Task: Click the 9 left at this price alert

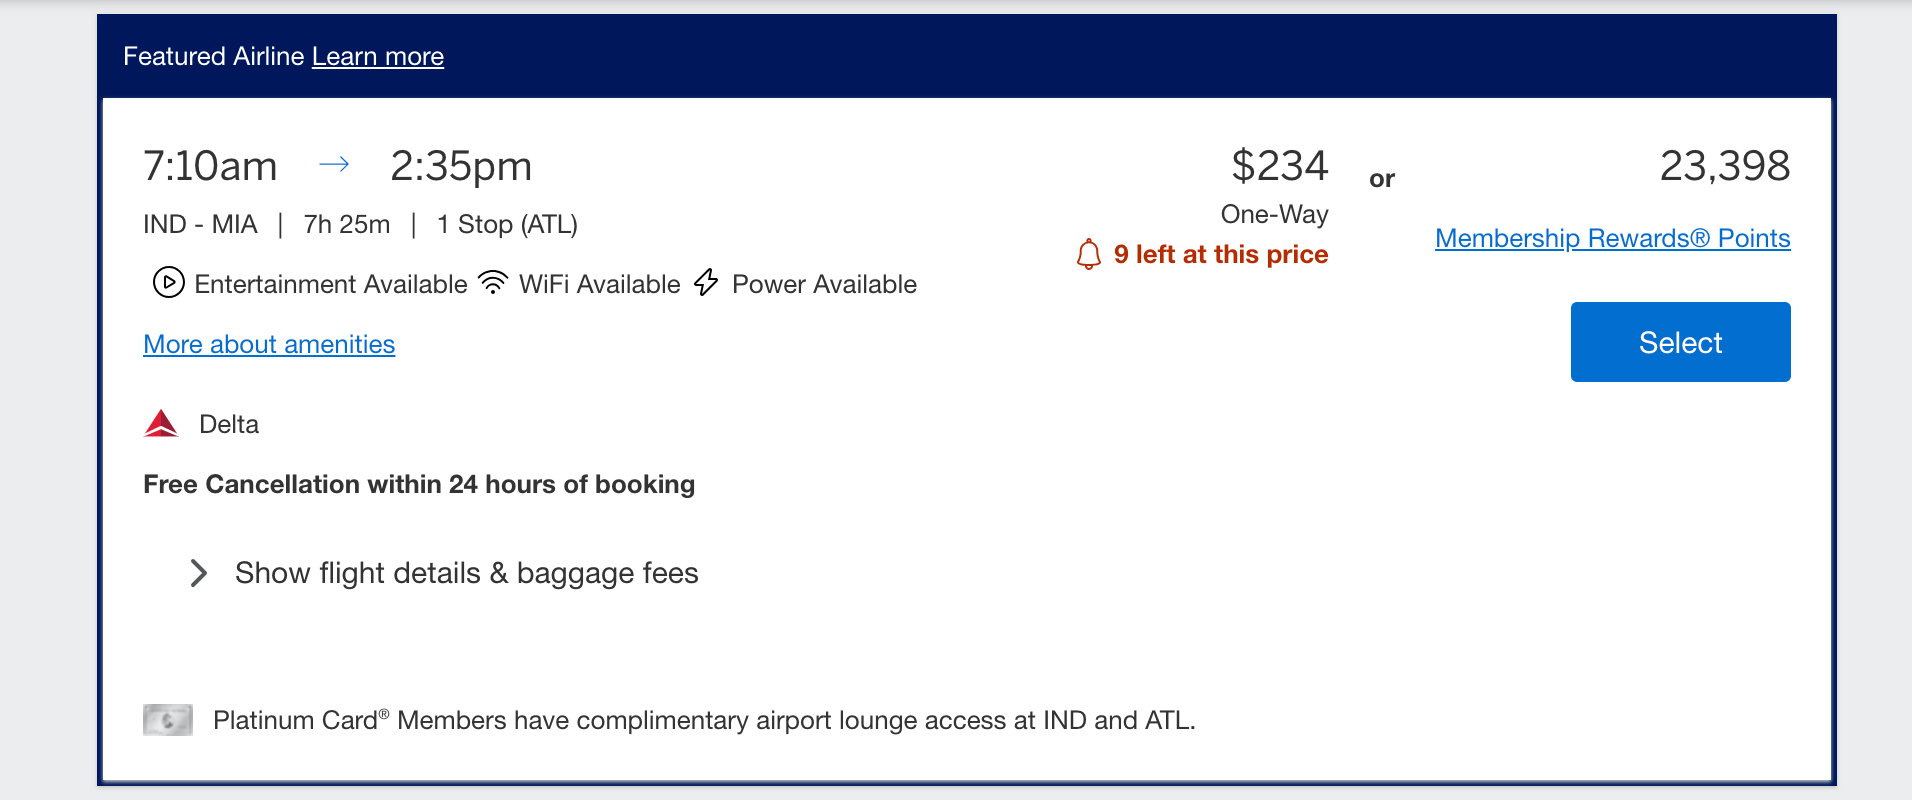Action: click(1221, 254)
